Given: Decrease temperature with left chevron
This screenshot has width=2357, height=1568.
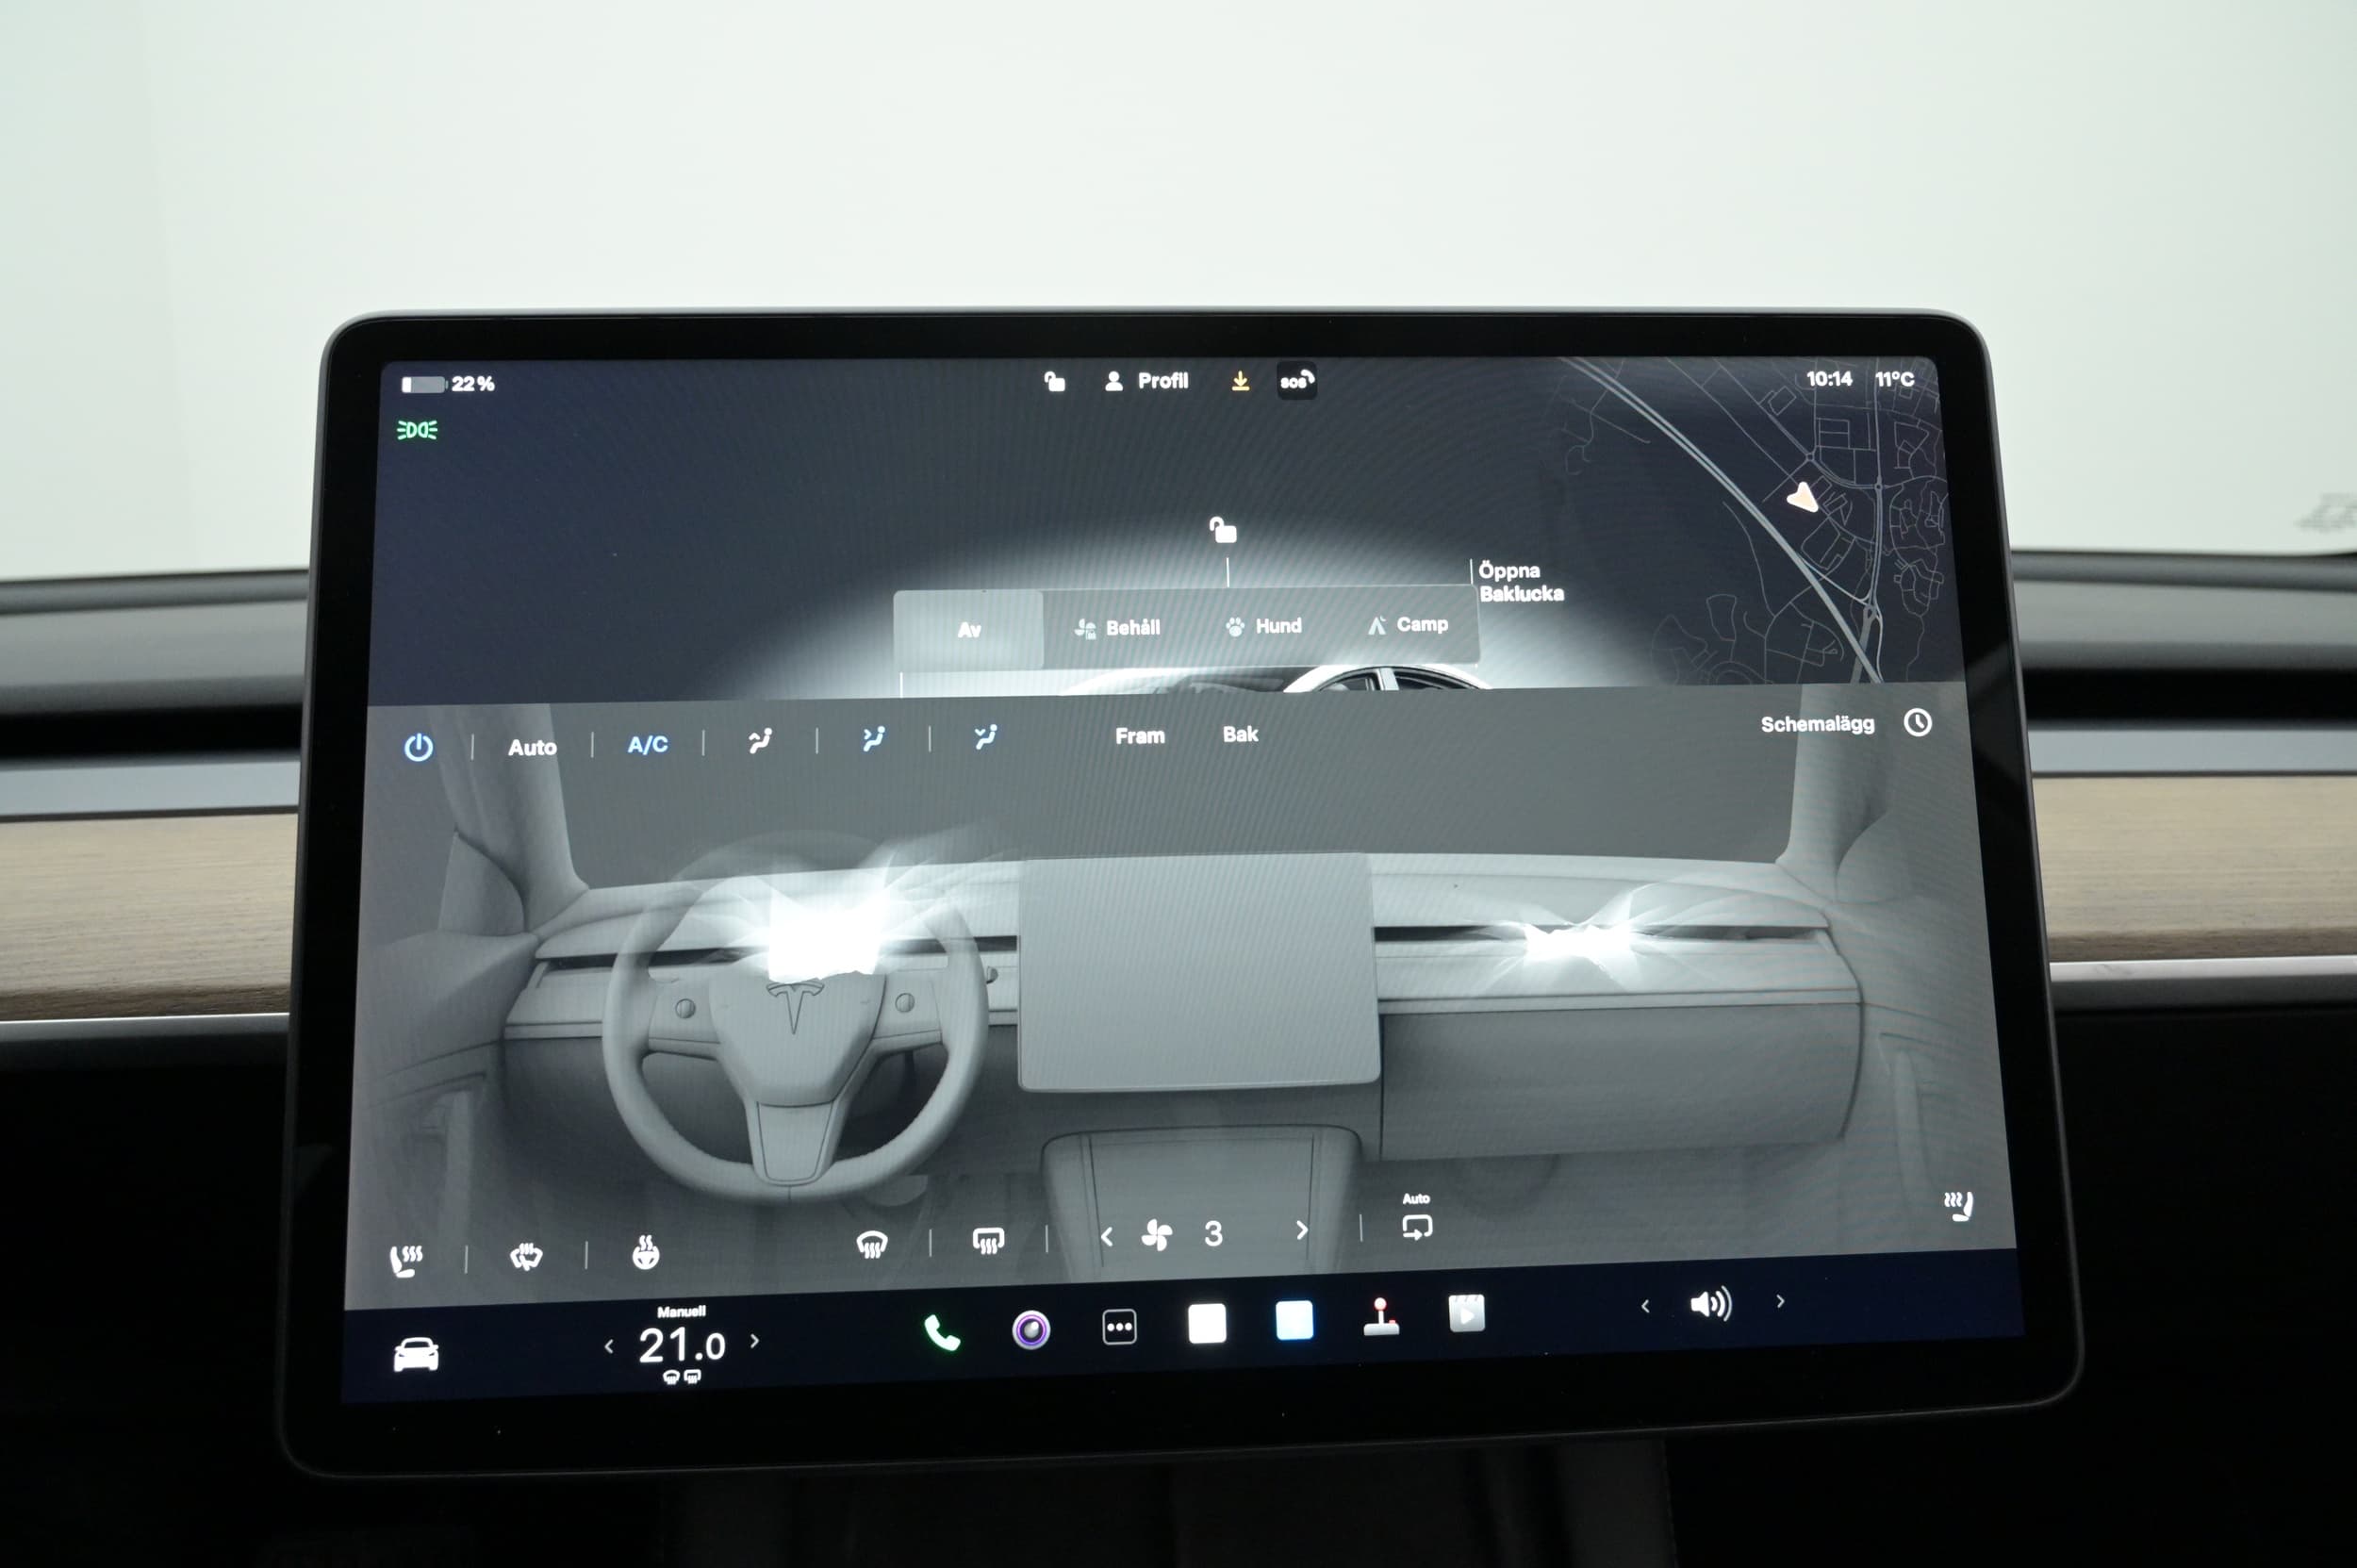Looking at the screenshot, I should point(609,1347).
